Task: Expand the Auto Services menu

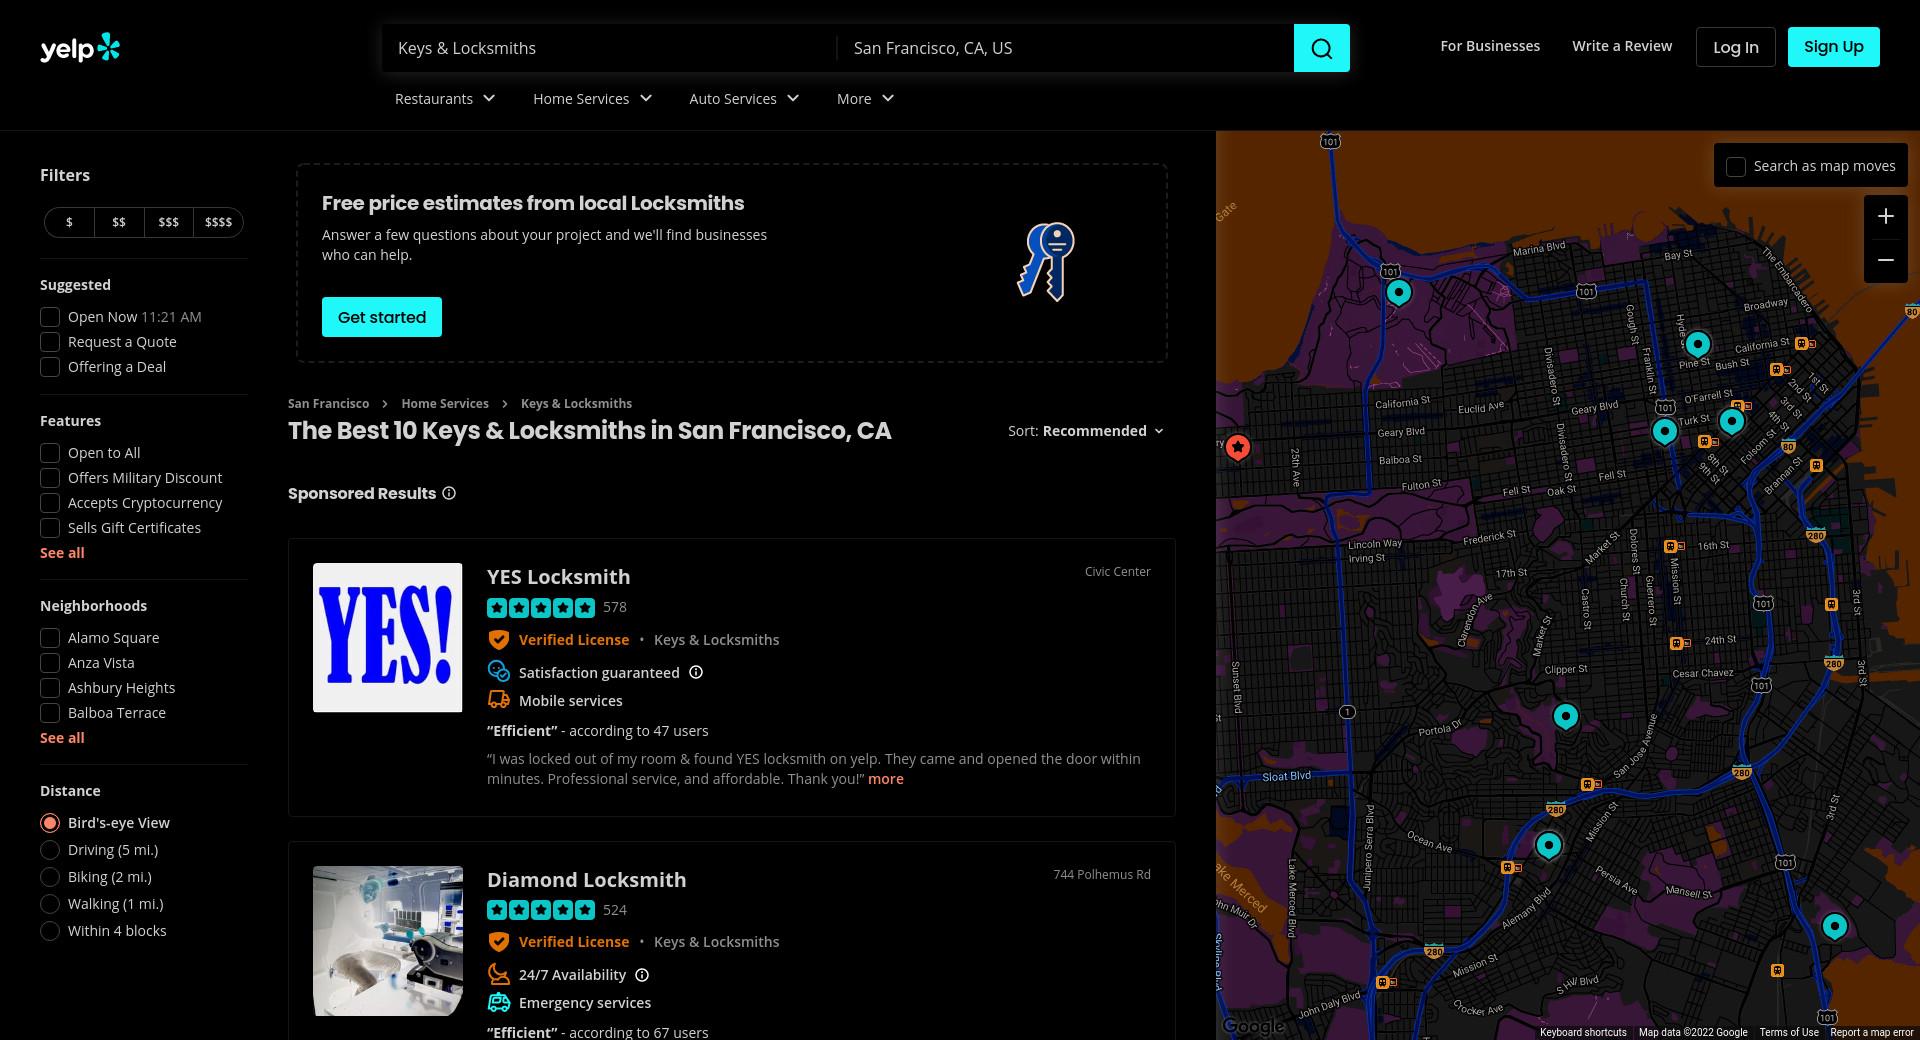Action: click(x=744, y=99)
